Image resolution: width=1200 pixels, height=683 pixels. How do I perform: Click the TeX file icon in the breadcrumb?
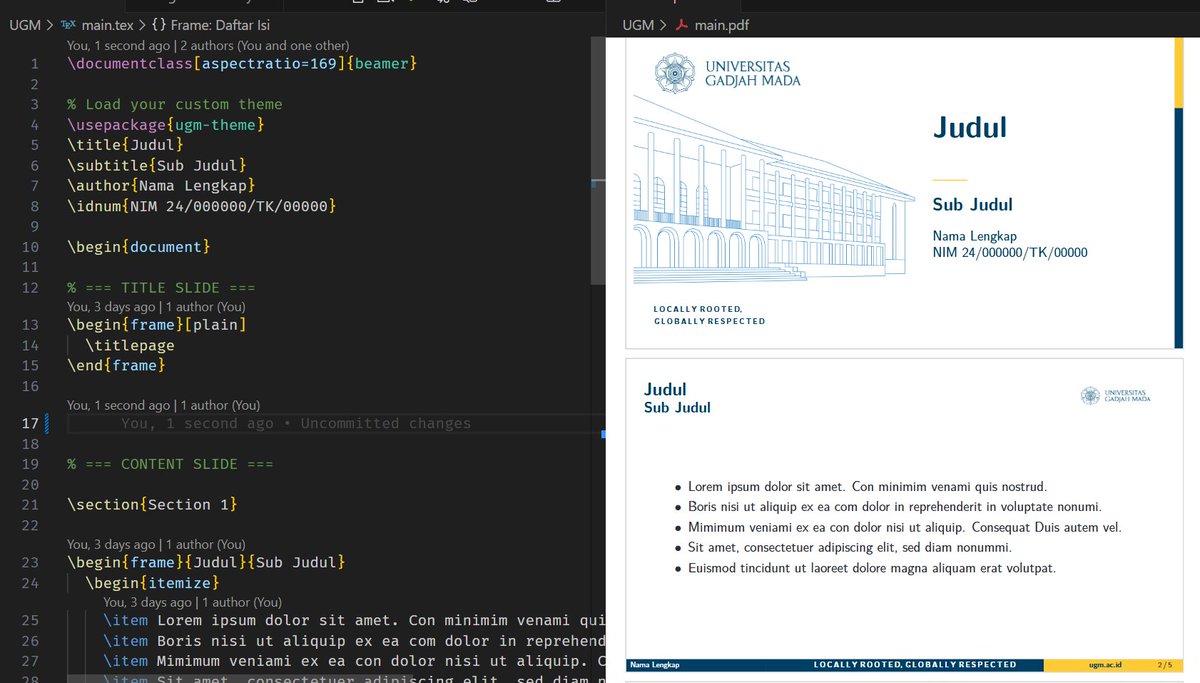click(x=68, y=25)
